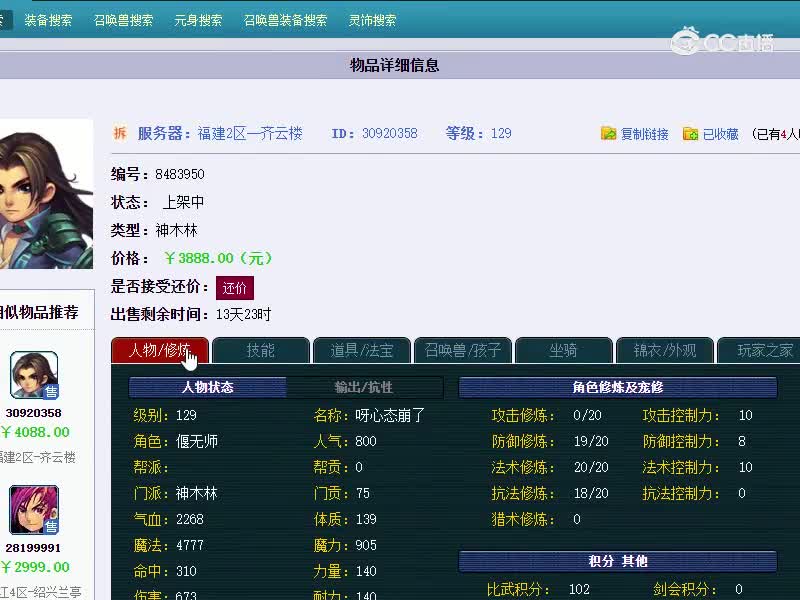Click the 复制链接 link text
This screenshot has width=800, height=600.
644,134
